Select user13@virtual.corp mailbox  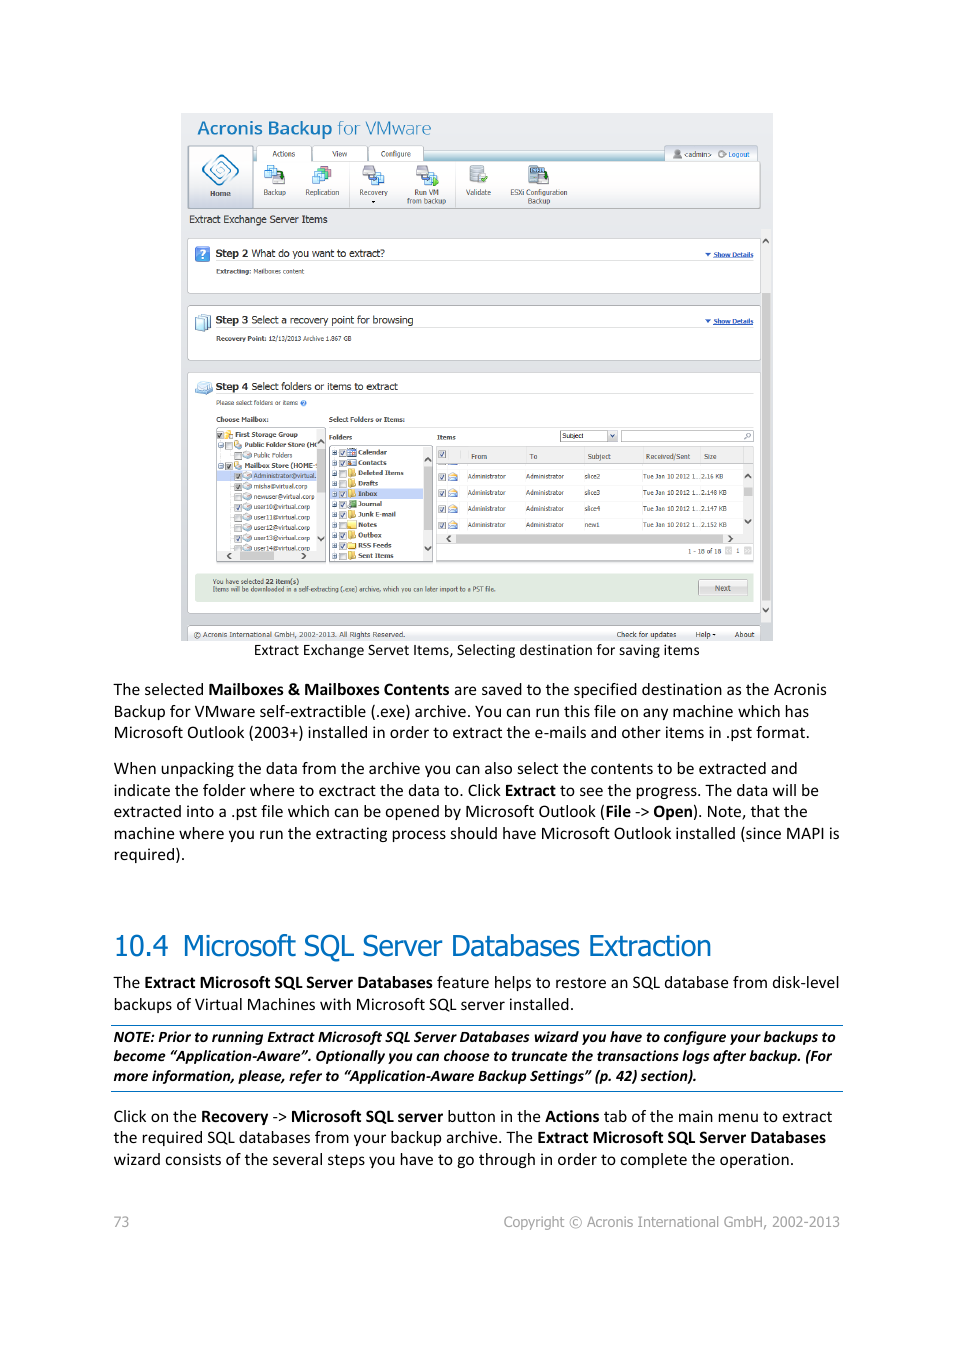[281, 538]
